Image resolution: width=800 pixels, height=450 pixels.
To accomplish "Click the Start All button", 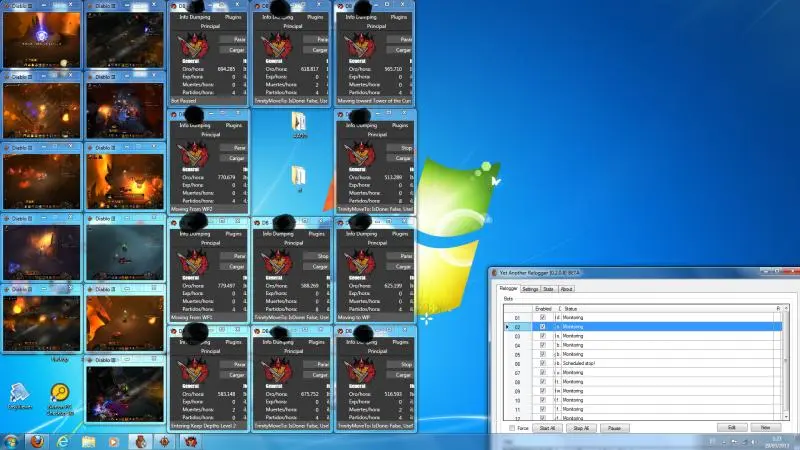I will pyautogui.click(x=547, y=428).
